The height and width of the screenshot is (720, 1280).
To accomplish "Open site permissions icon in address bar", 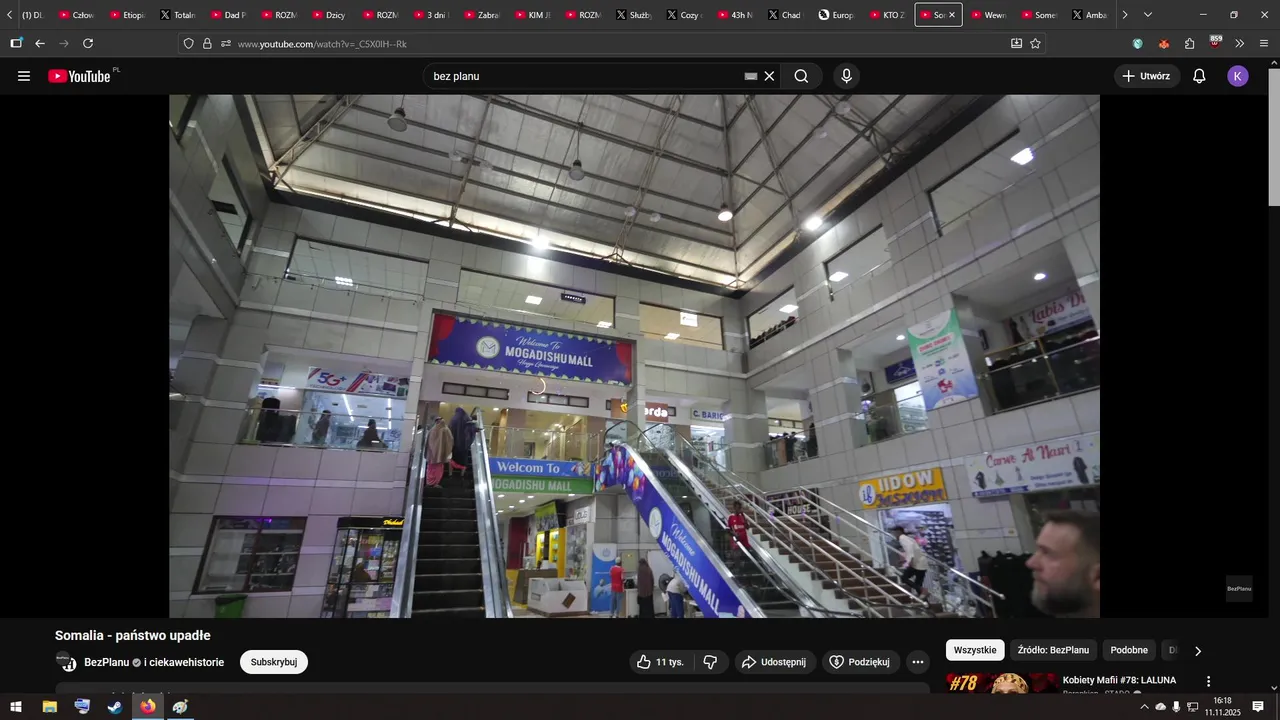I will [226, 44].
